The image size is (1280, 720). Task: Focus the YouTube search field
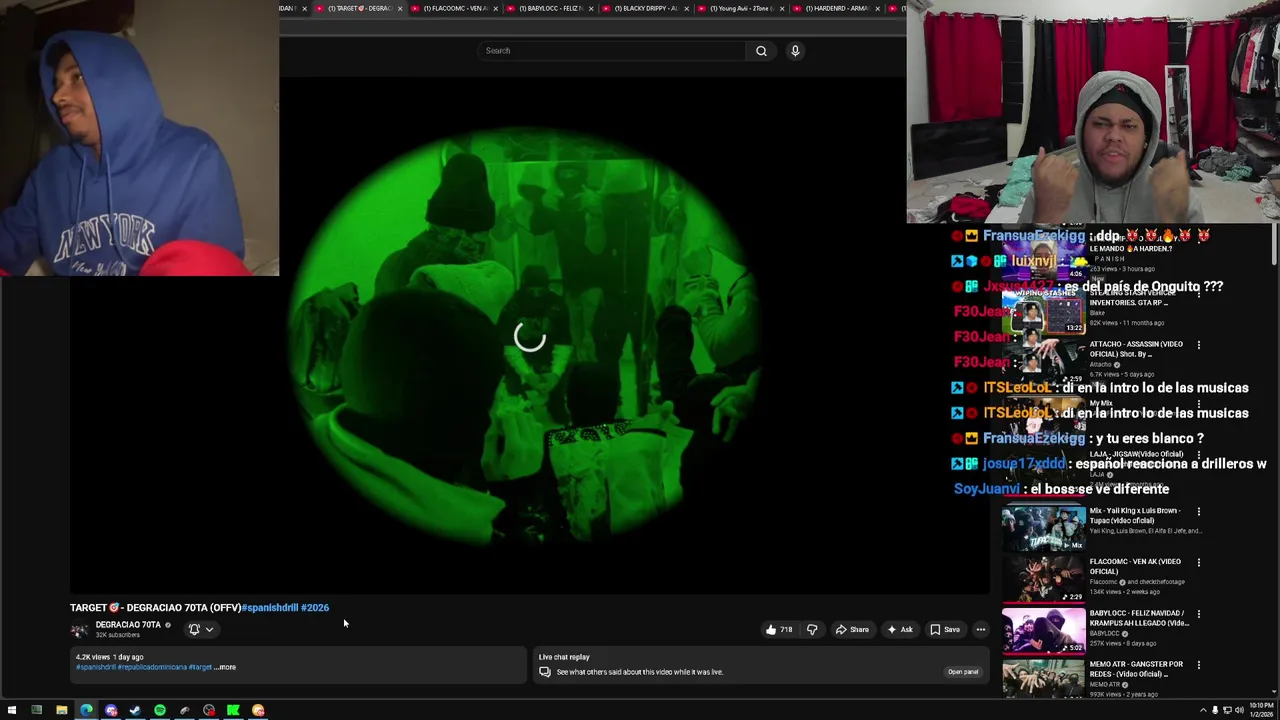click(612, 51)
